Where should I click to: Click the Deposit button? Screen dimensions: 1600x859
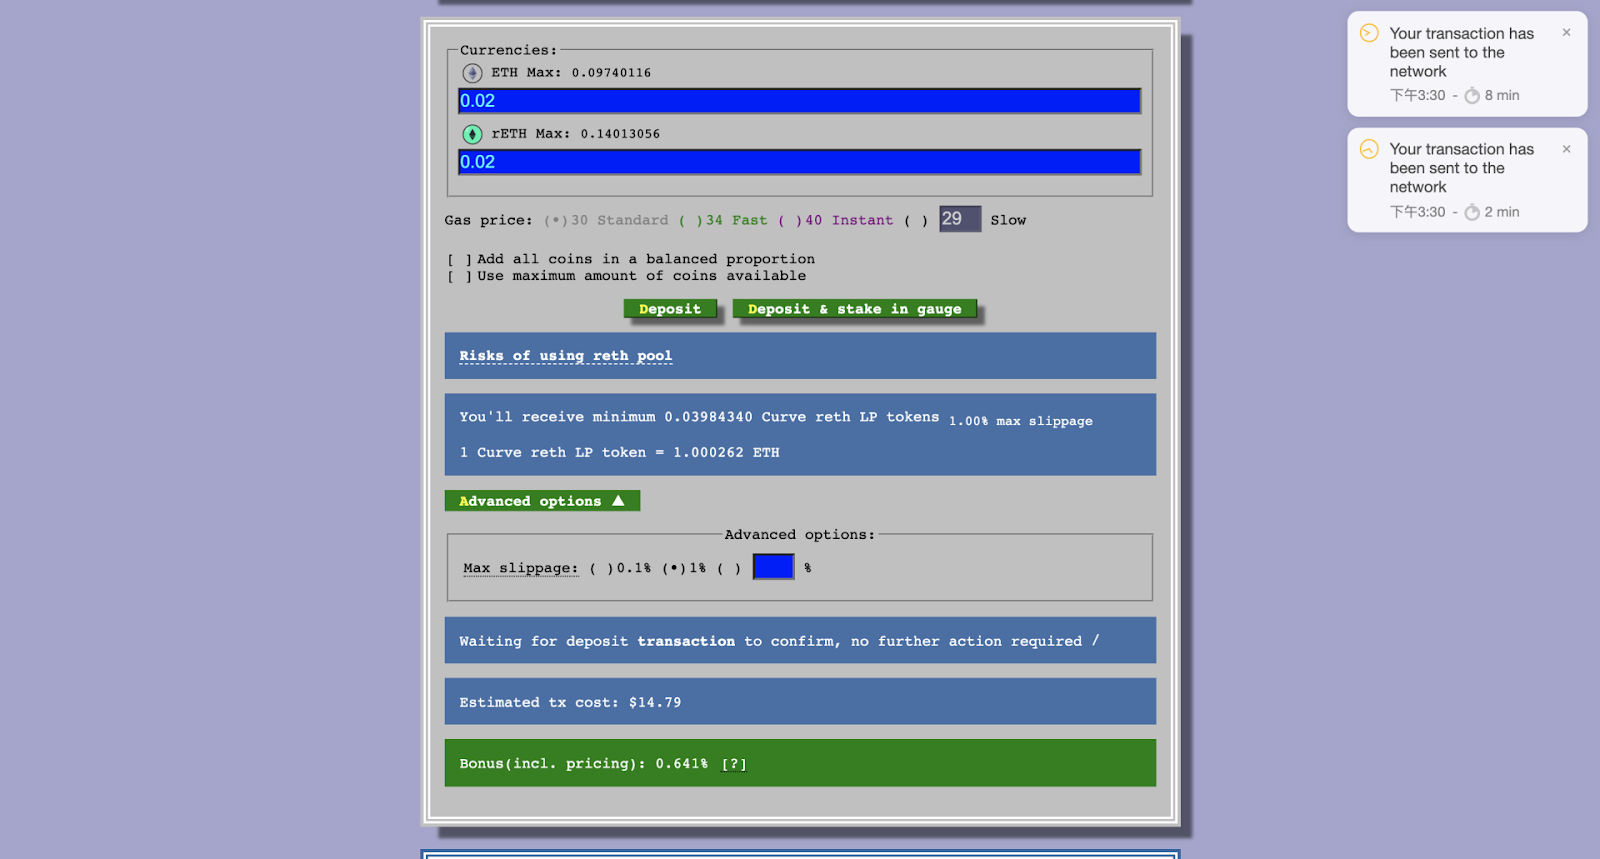(x=670, y=309)
